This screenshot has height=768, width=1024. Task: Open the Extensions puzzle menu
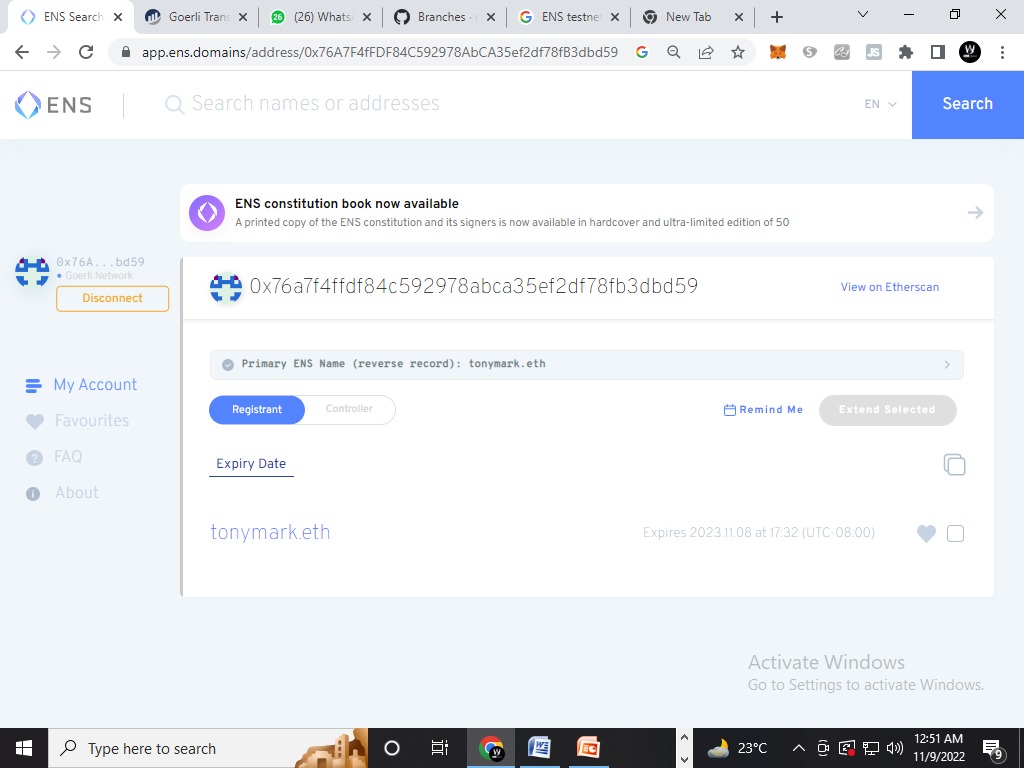pos(906,52)
